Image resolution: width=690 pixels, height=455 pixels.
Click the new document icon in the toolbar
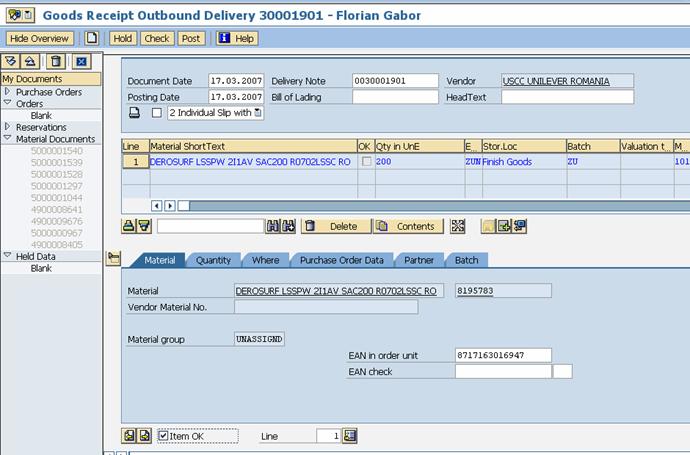[x=92, y=38]
